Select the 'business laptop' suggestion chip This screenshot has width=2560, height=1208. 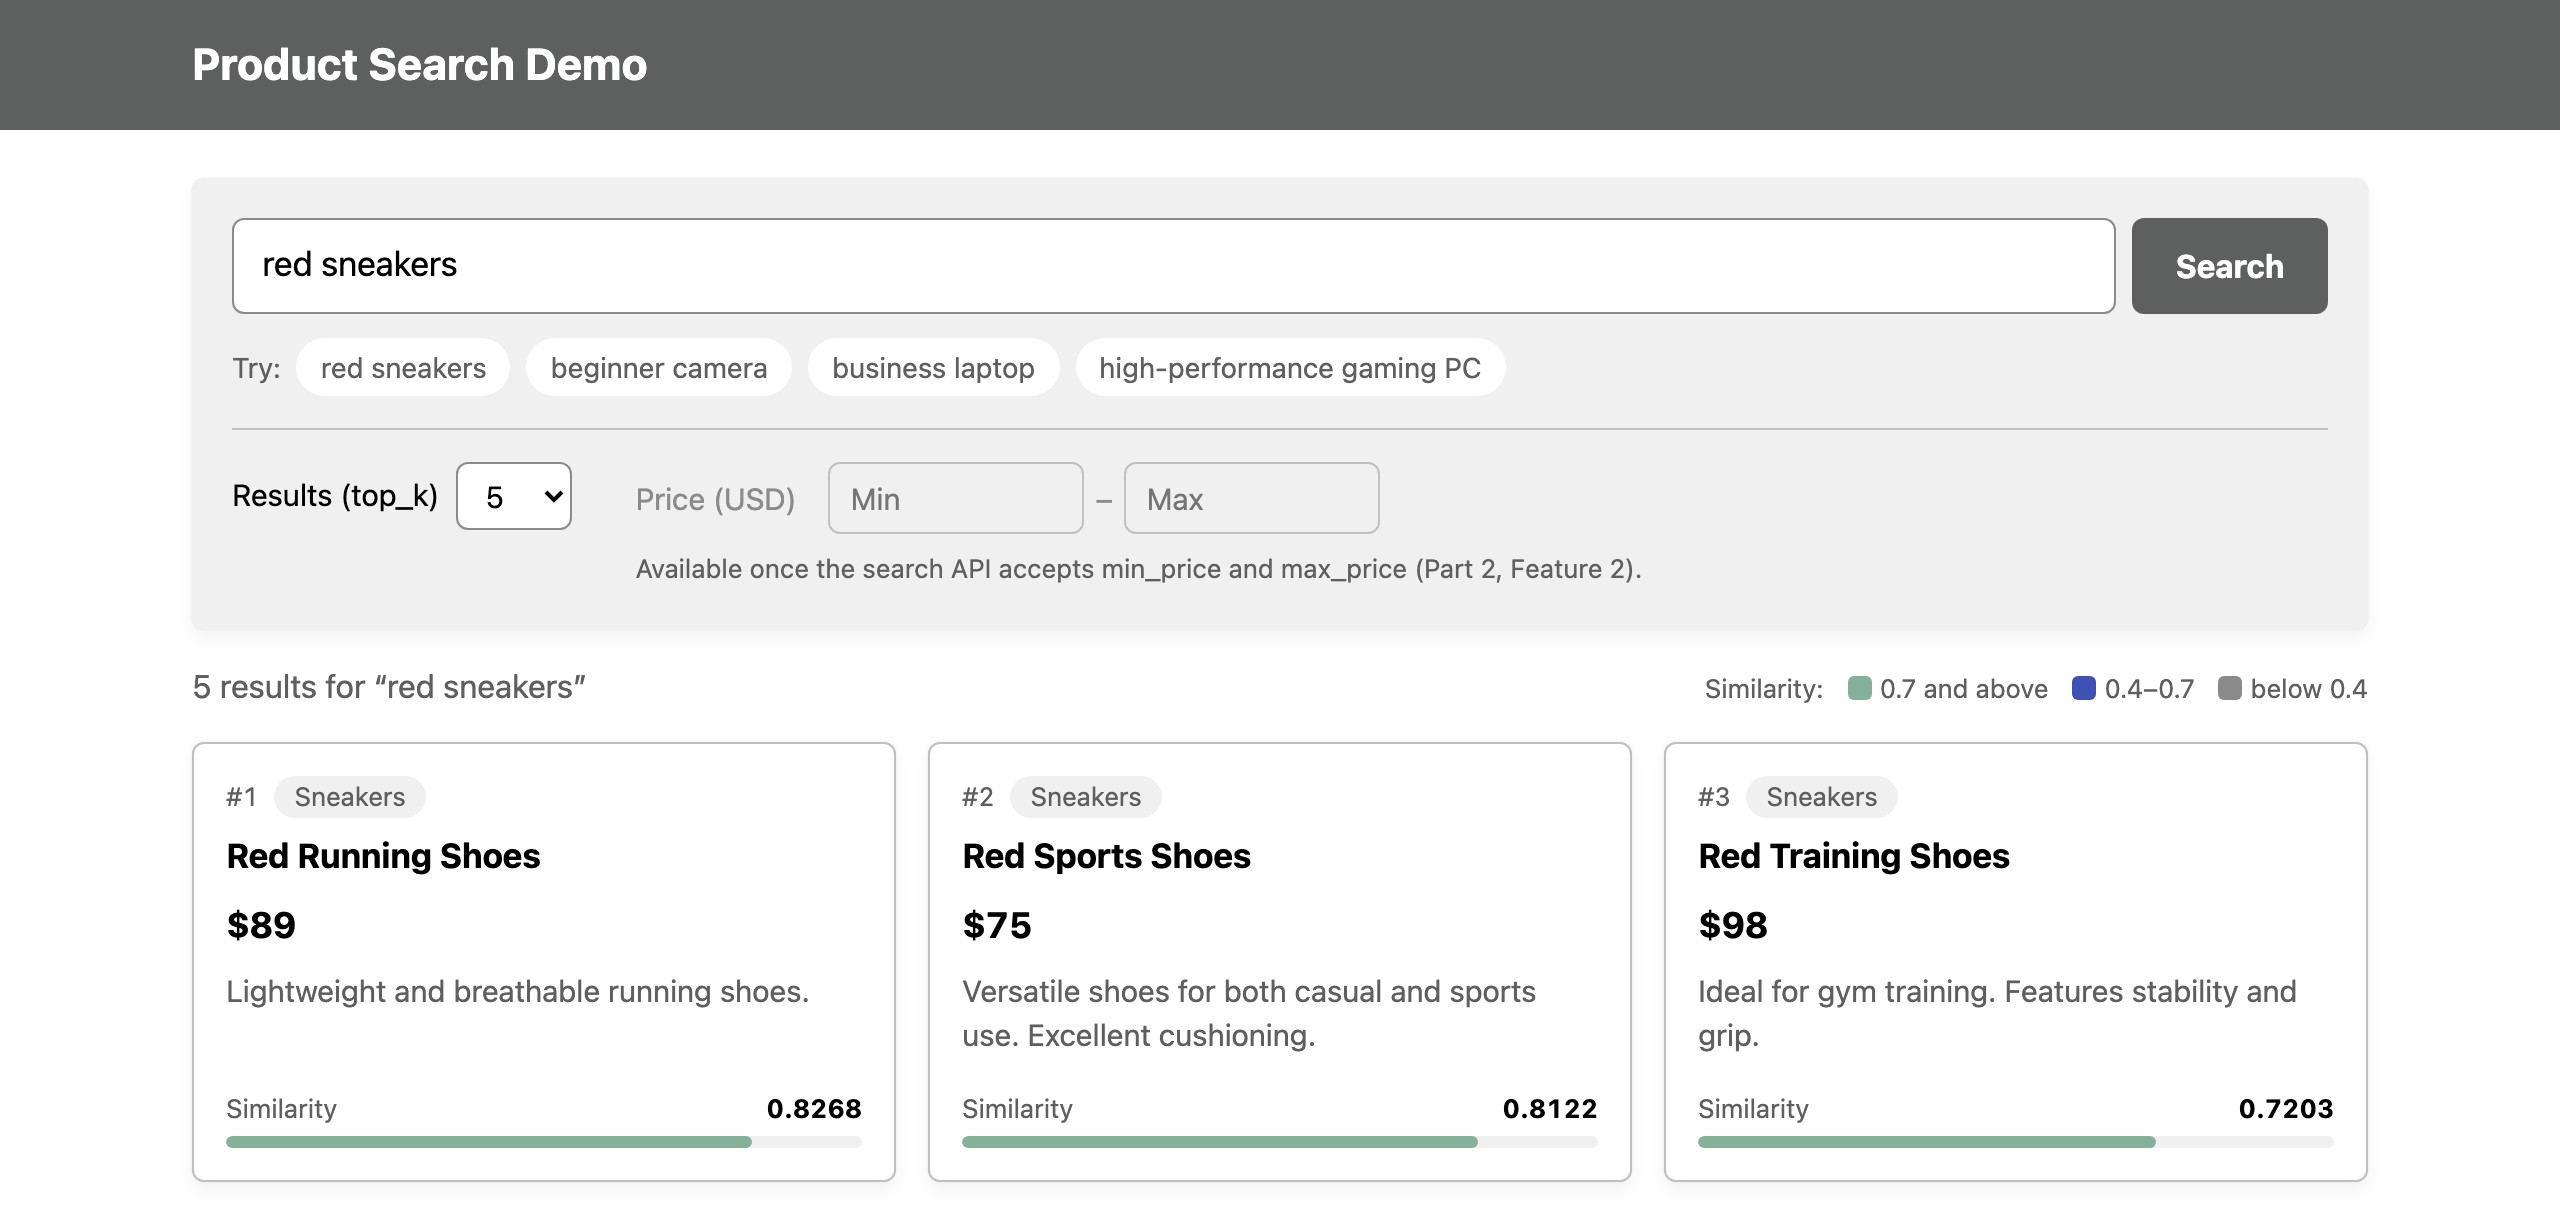click(933, 368)
